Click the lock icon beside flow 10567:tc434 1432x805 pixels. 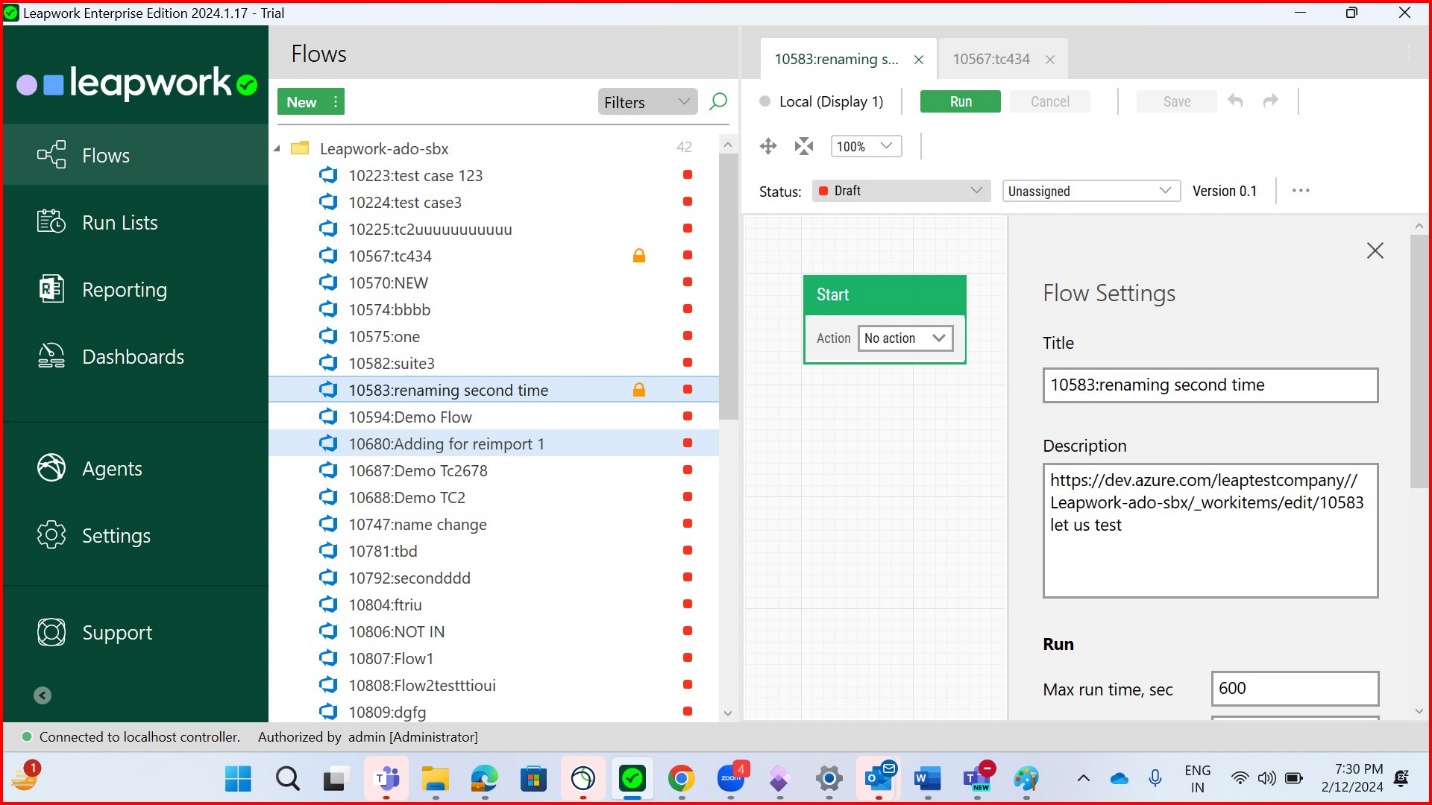pyautogui.click(x=638, y=255)
